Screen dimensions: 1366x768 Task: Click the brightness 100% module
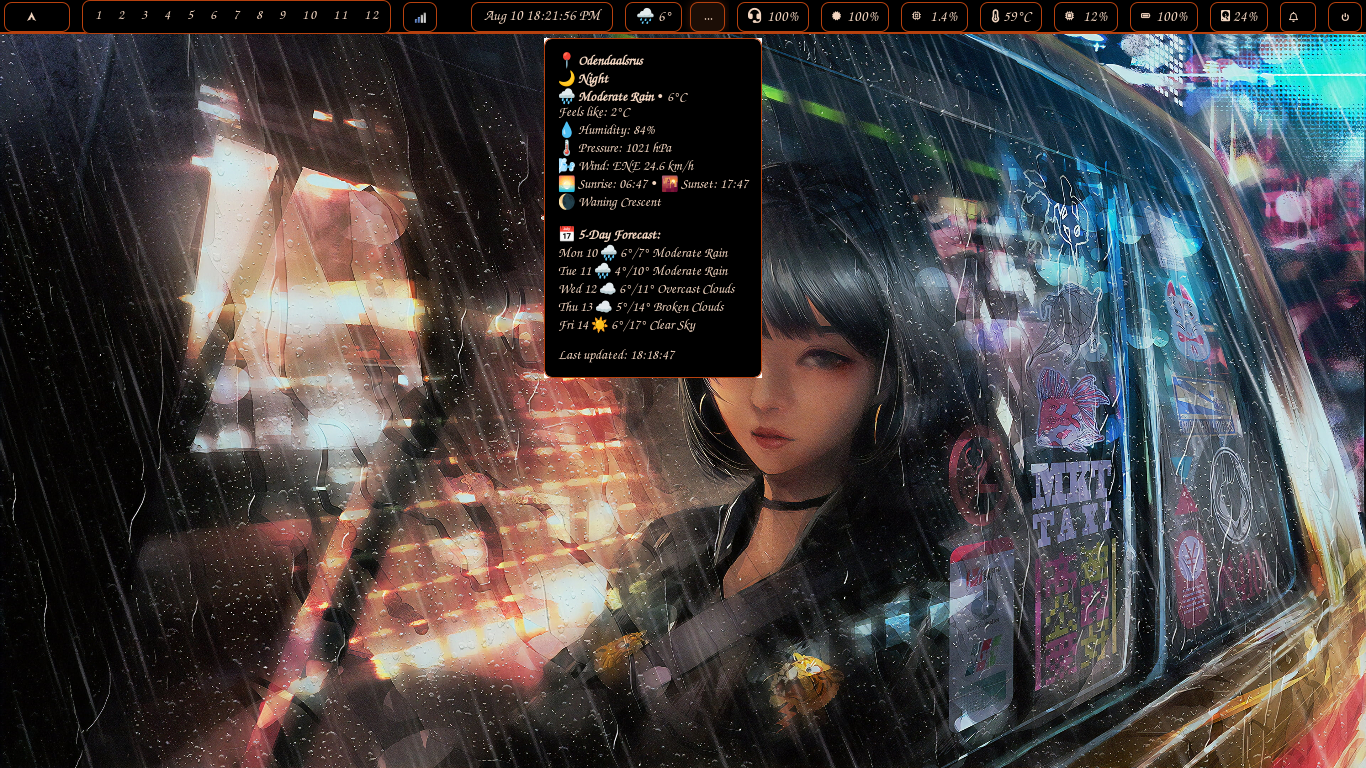point(855,17)
